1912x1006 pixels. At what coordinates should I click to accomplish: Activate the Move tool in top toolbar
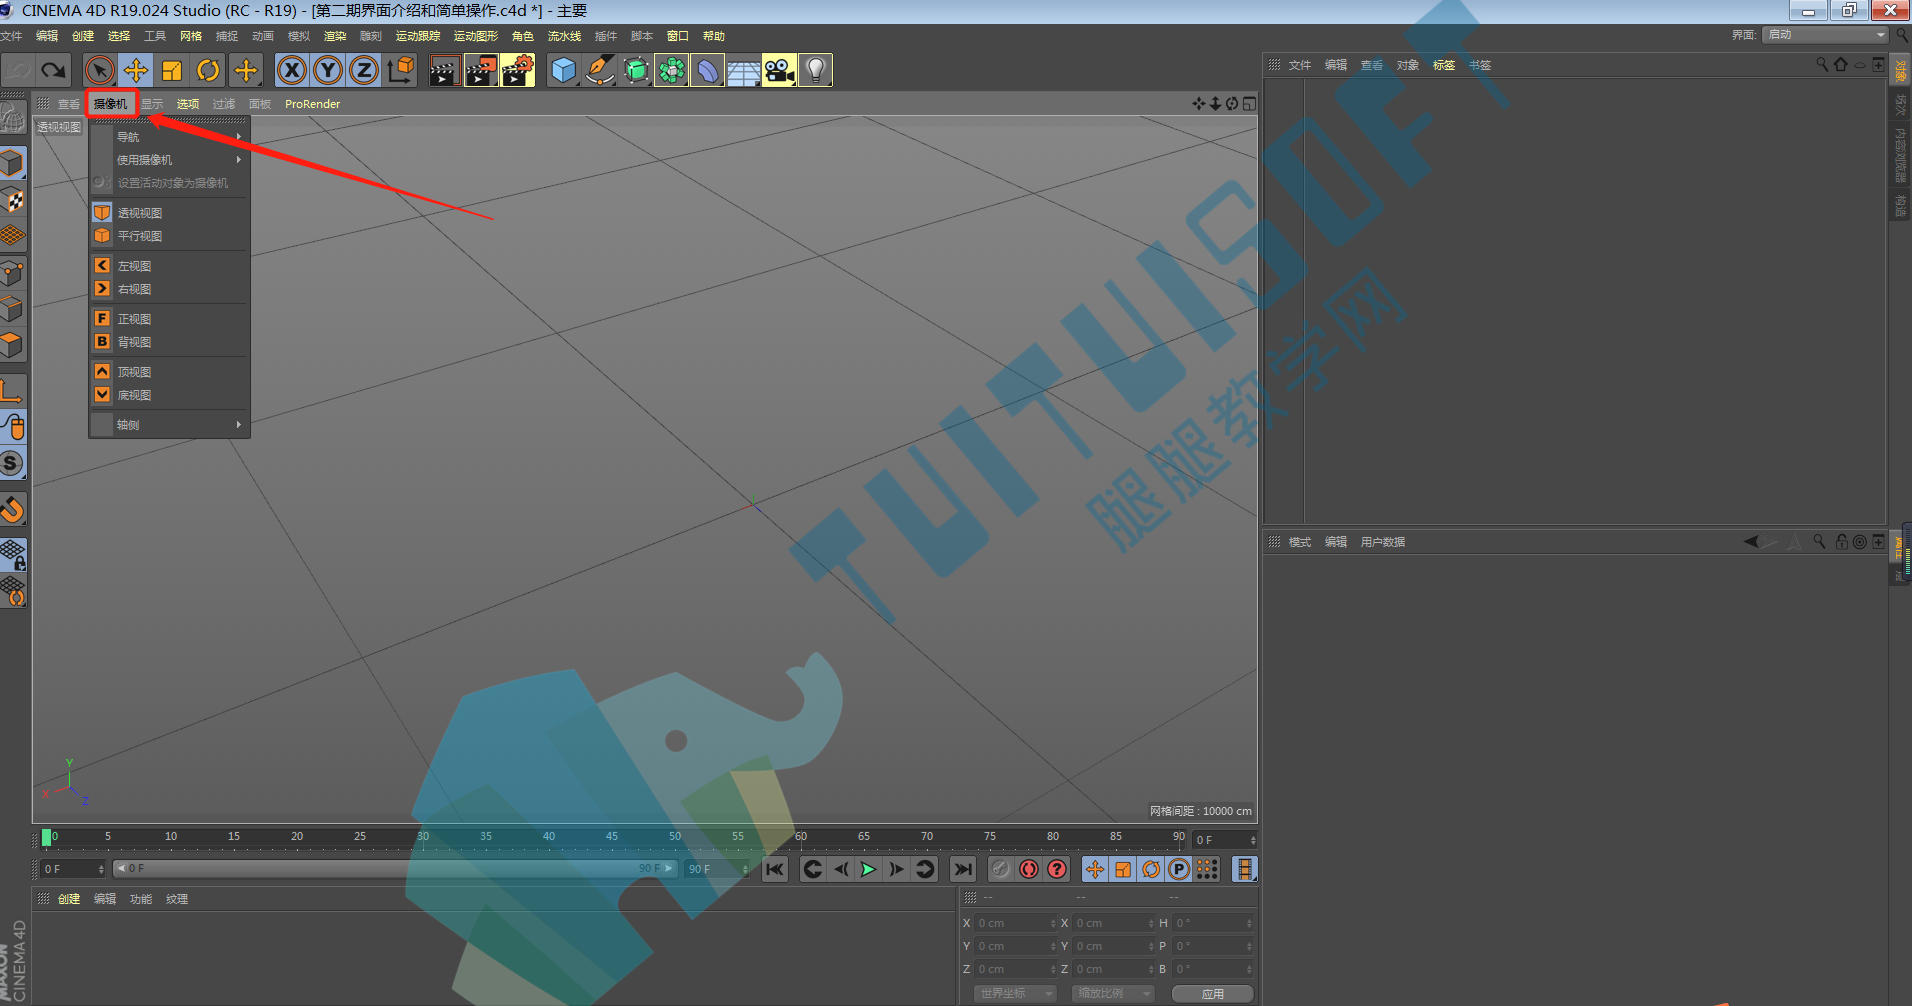[135, 70]
